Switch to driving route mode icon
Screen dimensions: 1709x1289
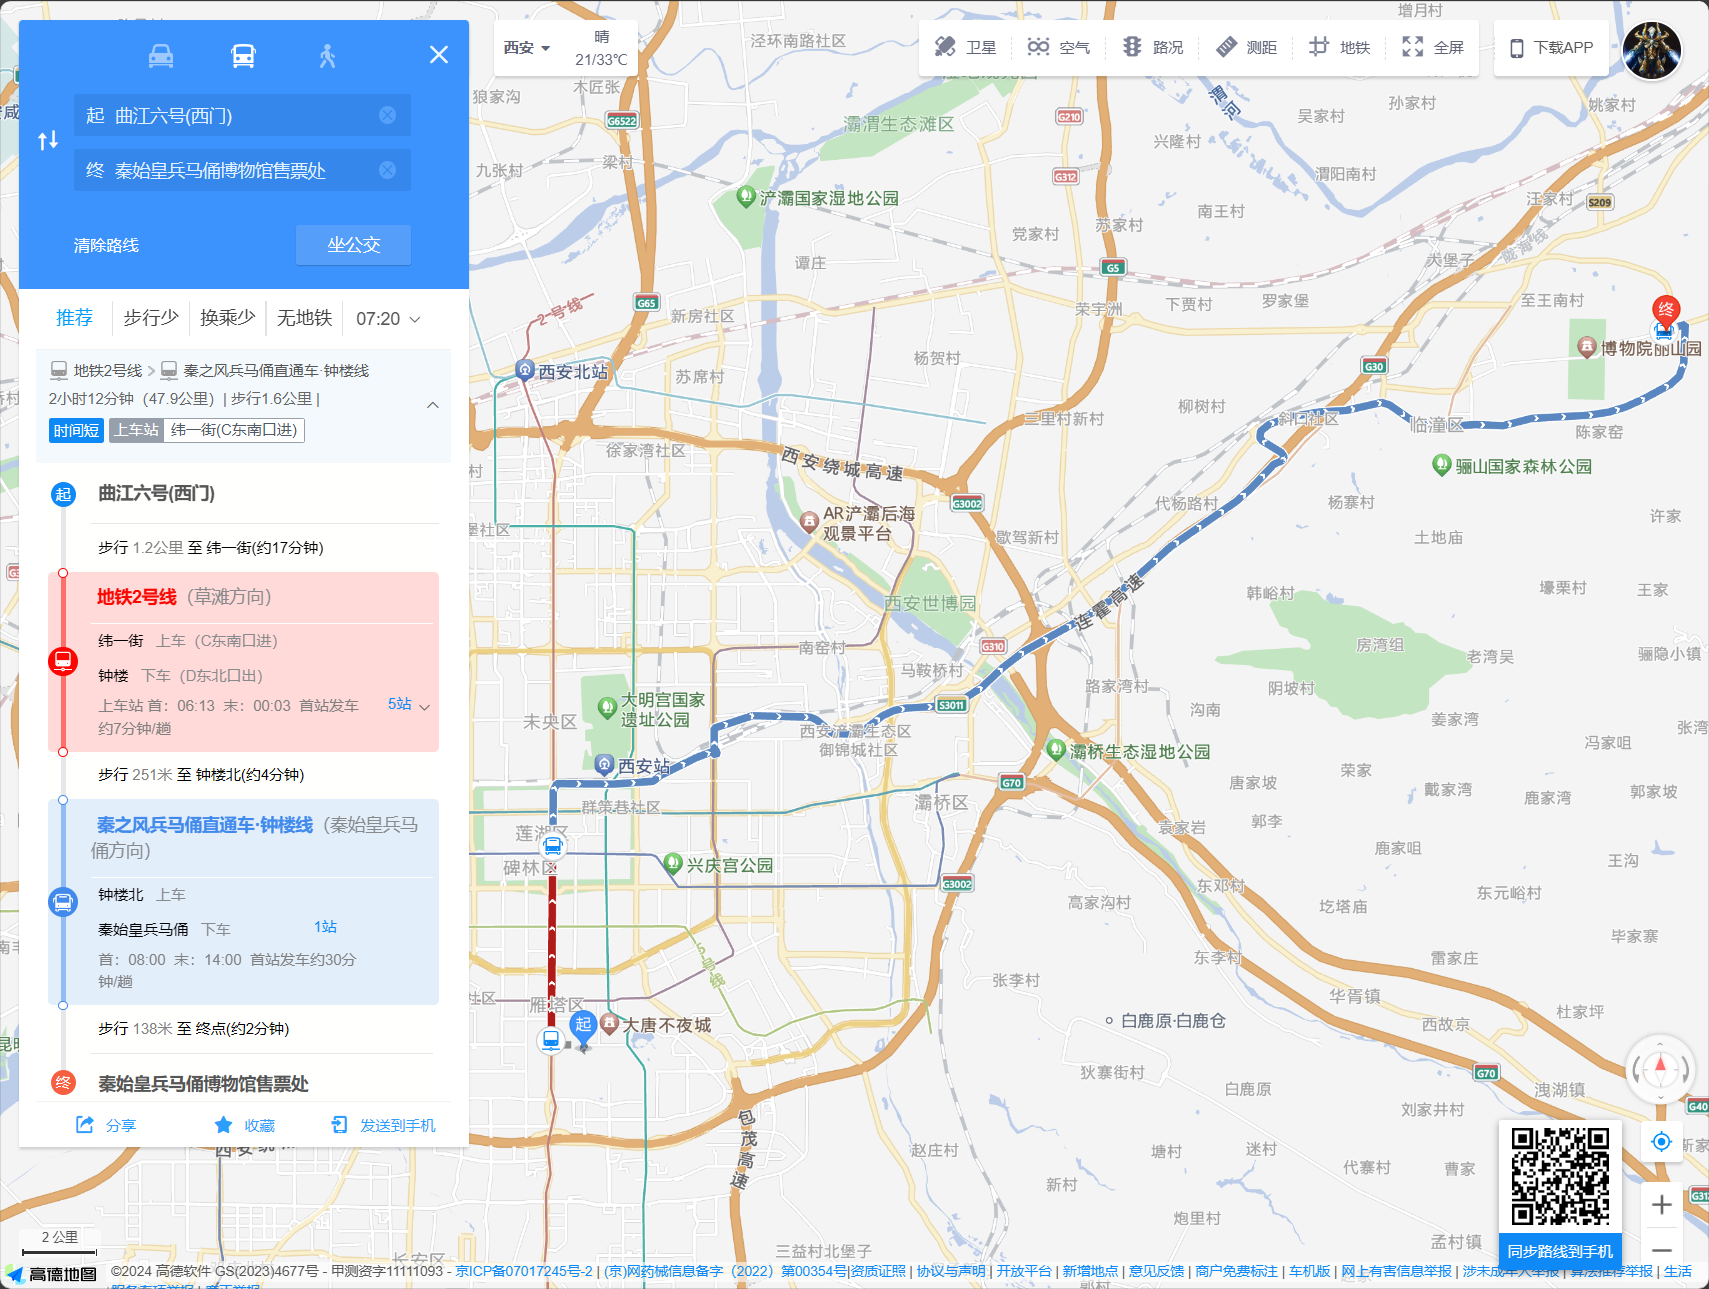point(161,56)
